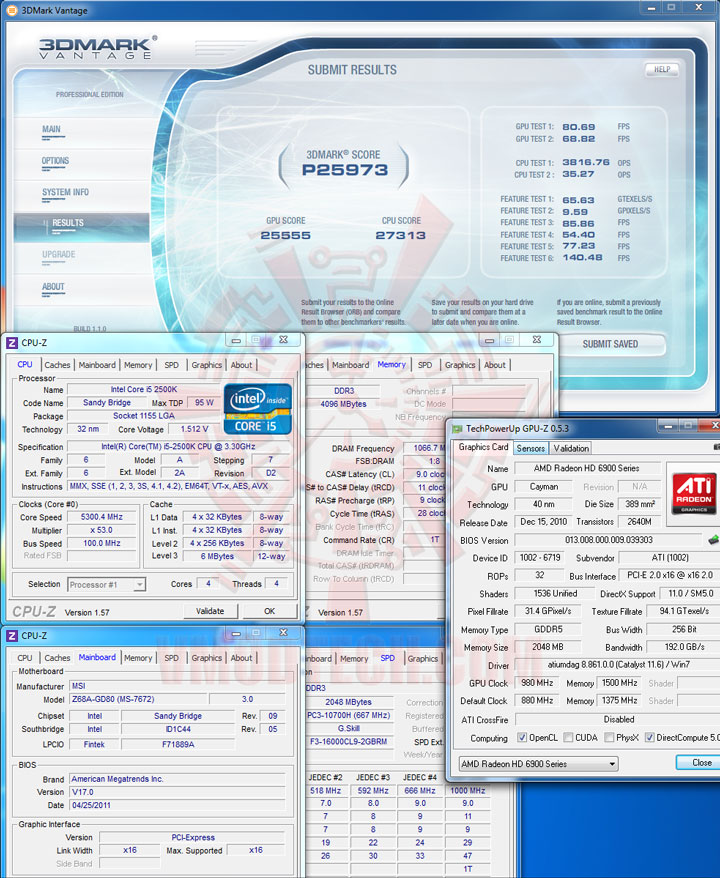Click the Core Speed 5300.4 MHz field

101,517
